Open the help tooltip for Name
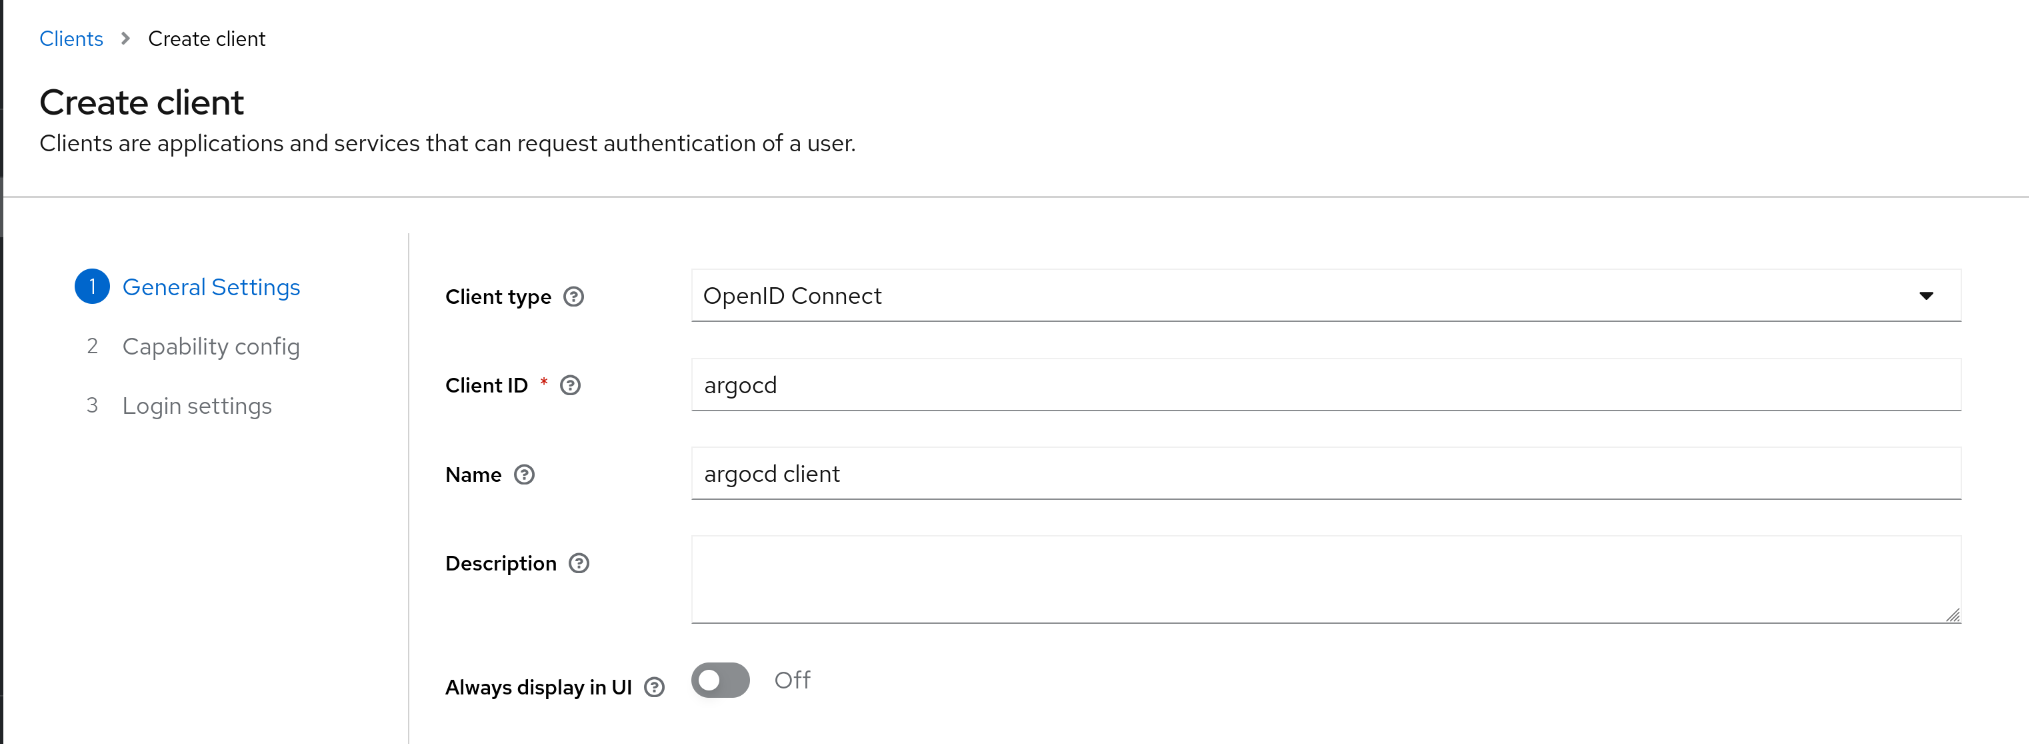The height and width of the screenshot is (744, 2029). [x=525, y=475]
